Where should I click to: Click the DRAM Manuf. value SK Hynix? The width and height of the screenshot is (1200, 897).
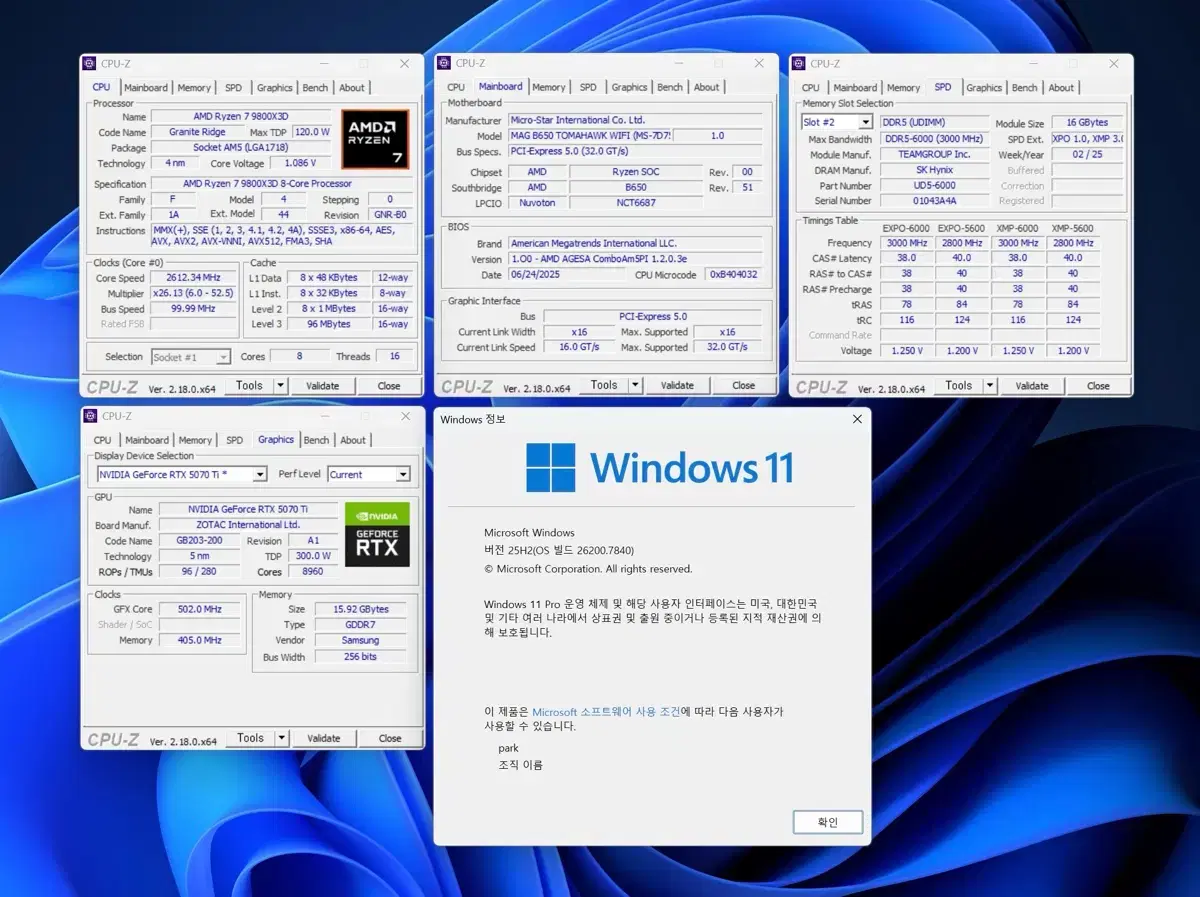(x=933, y=170)
